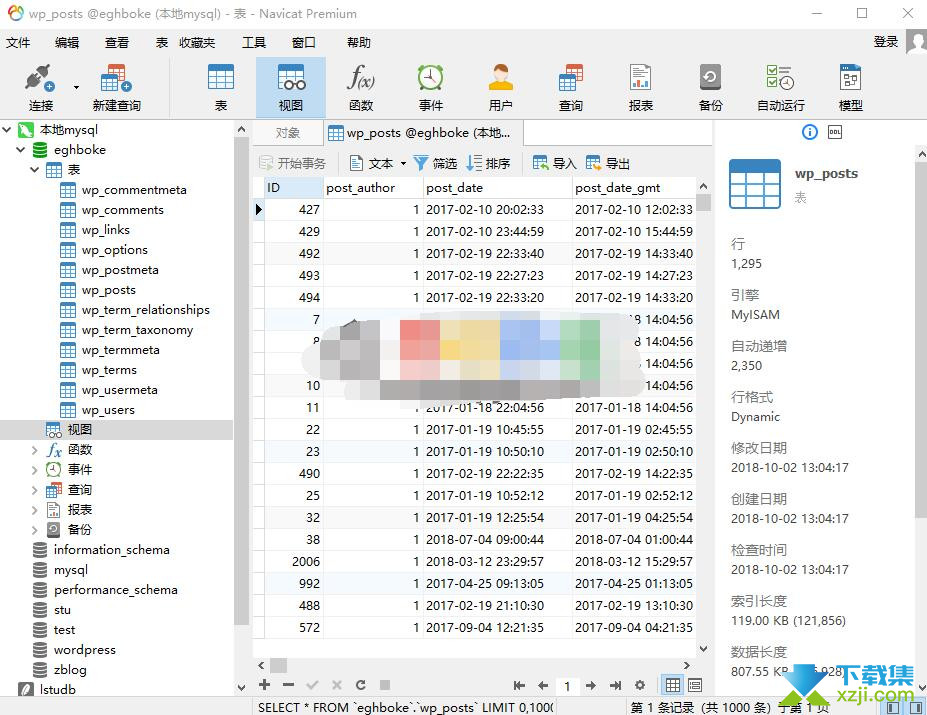Show DDL panel icon in right sidebar
927x715 pixels.
(x=835, y=132)
